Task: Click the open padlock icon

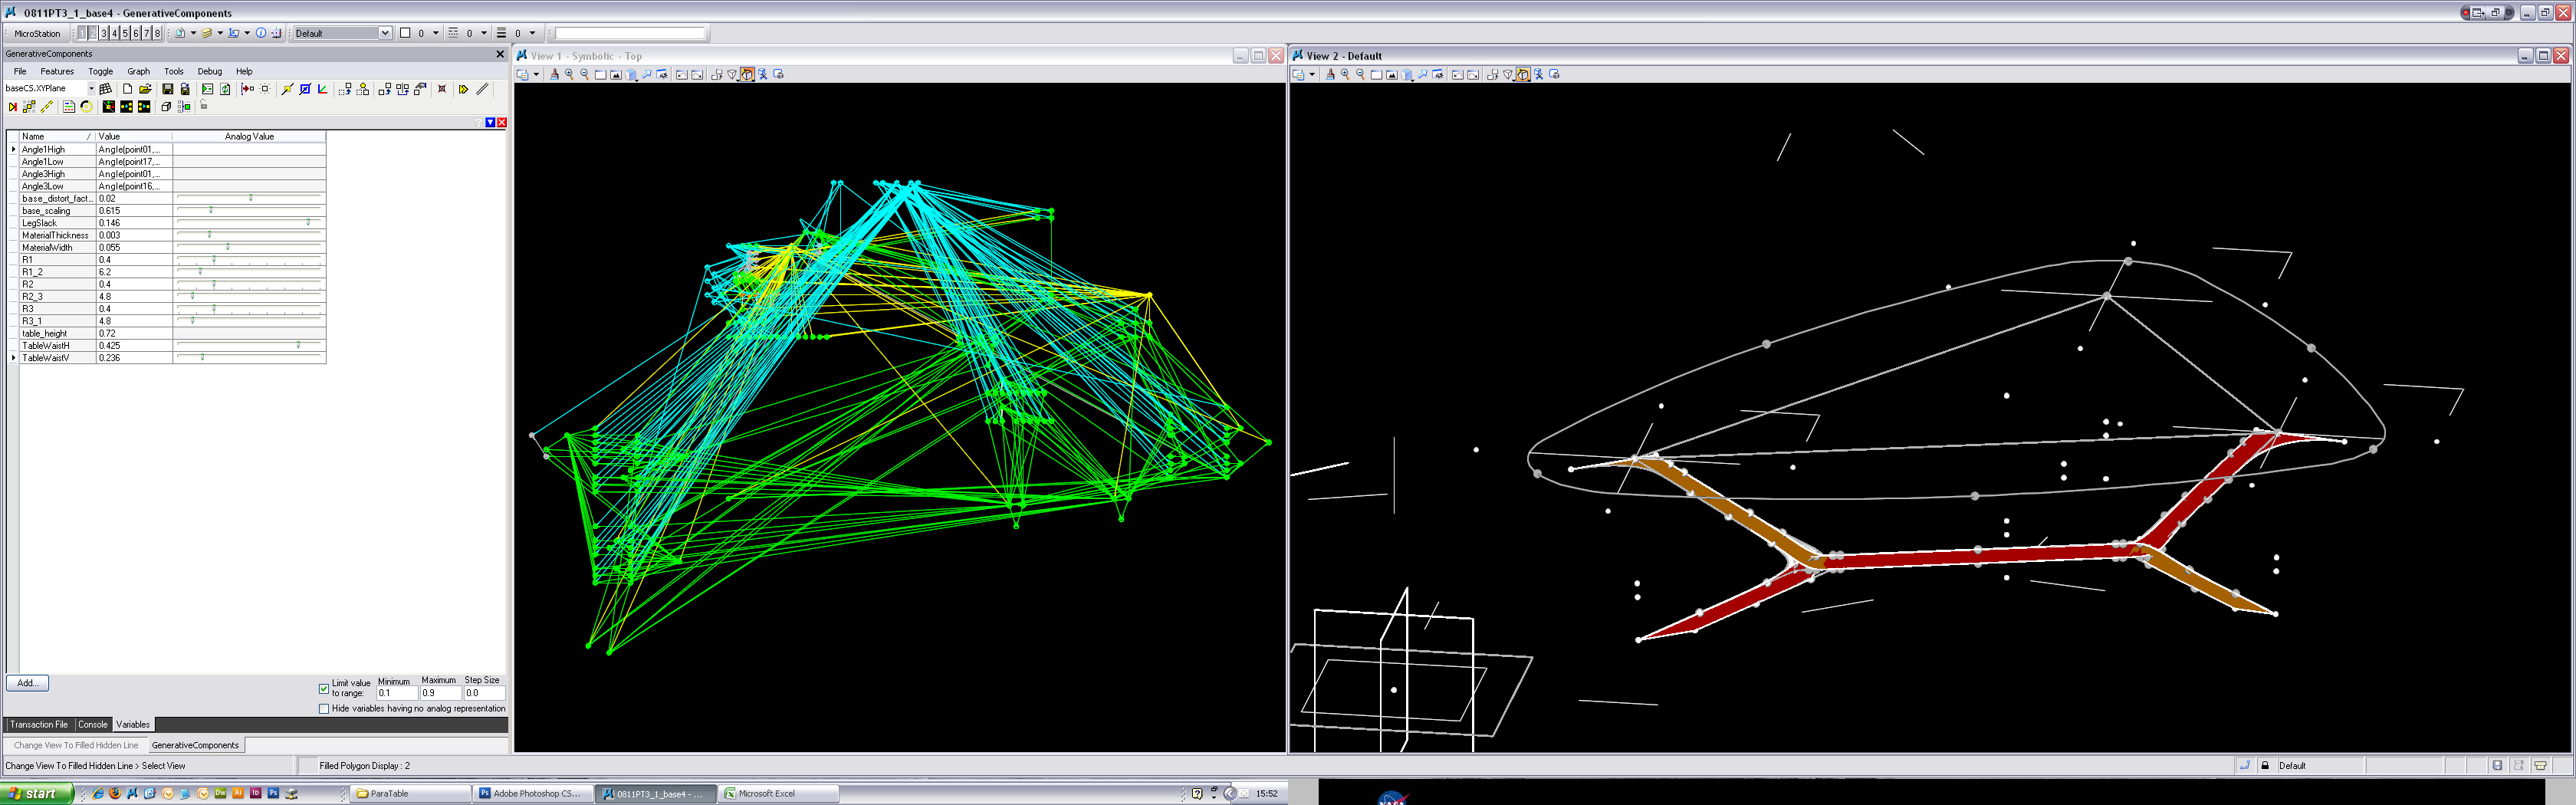Action: pos(204,105)
